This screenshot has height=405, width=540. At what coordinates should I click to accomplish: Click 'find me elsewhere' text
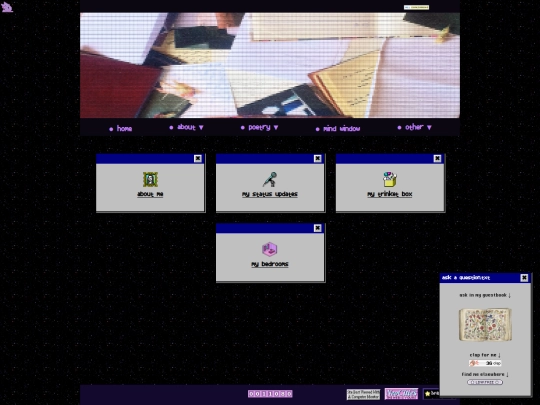[x=485, y=374]
